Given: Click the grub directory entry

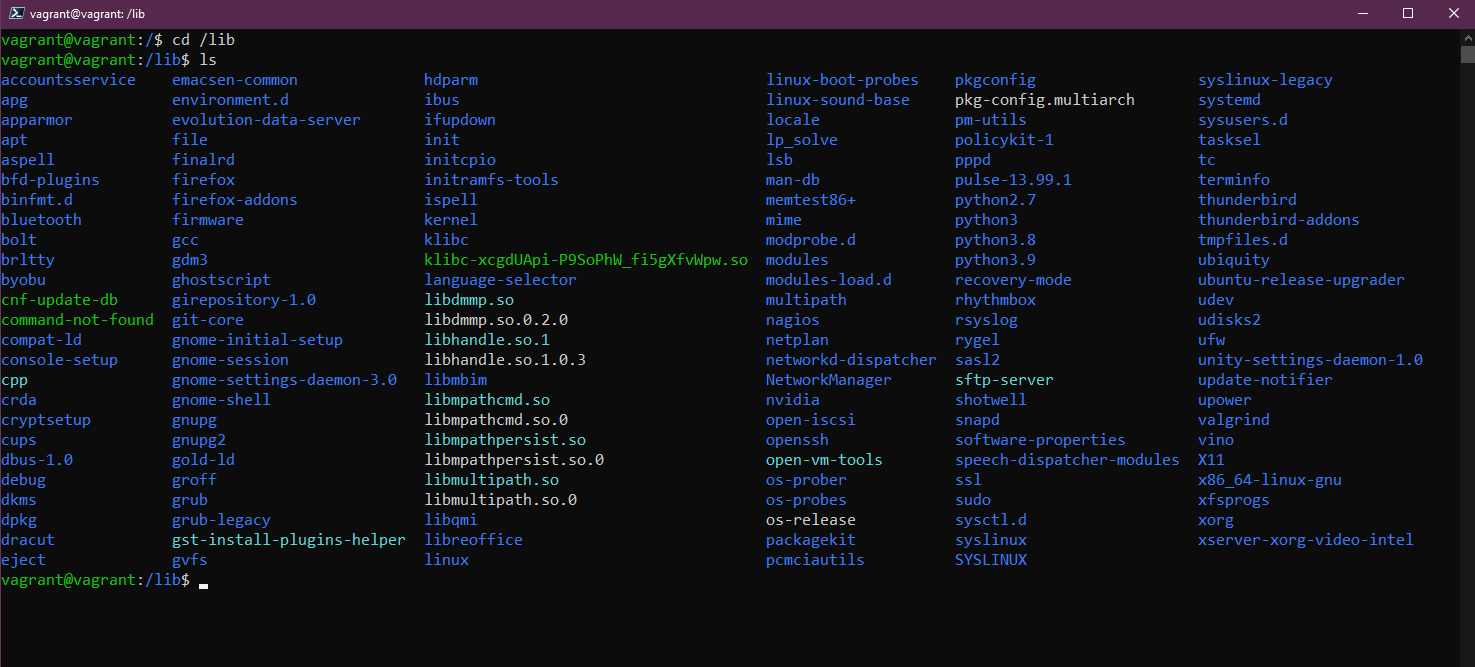Looking at the screenshot, I should click(x=189, y=499).
